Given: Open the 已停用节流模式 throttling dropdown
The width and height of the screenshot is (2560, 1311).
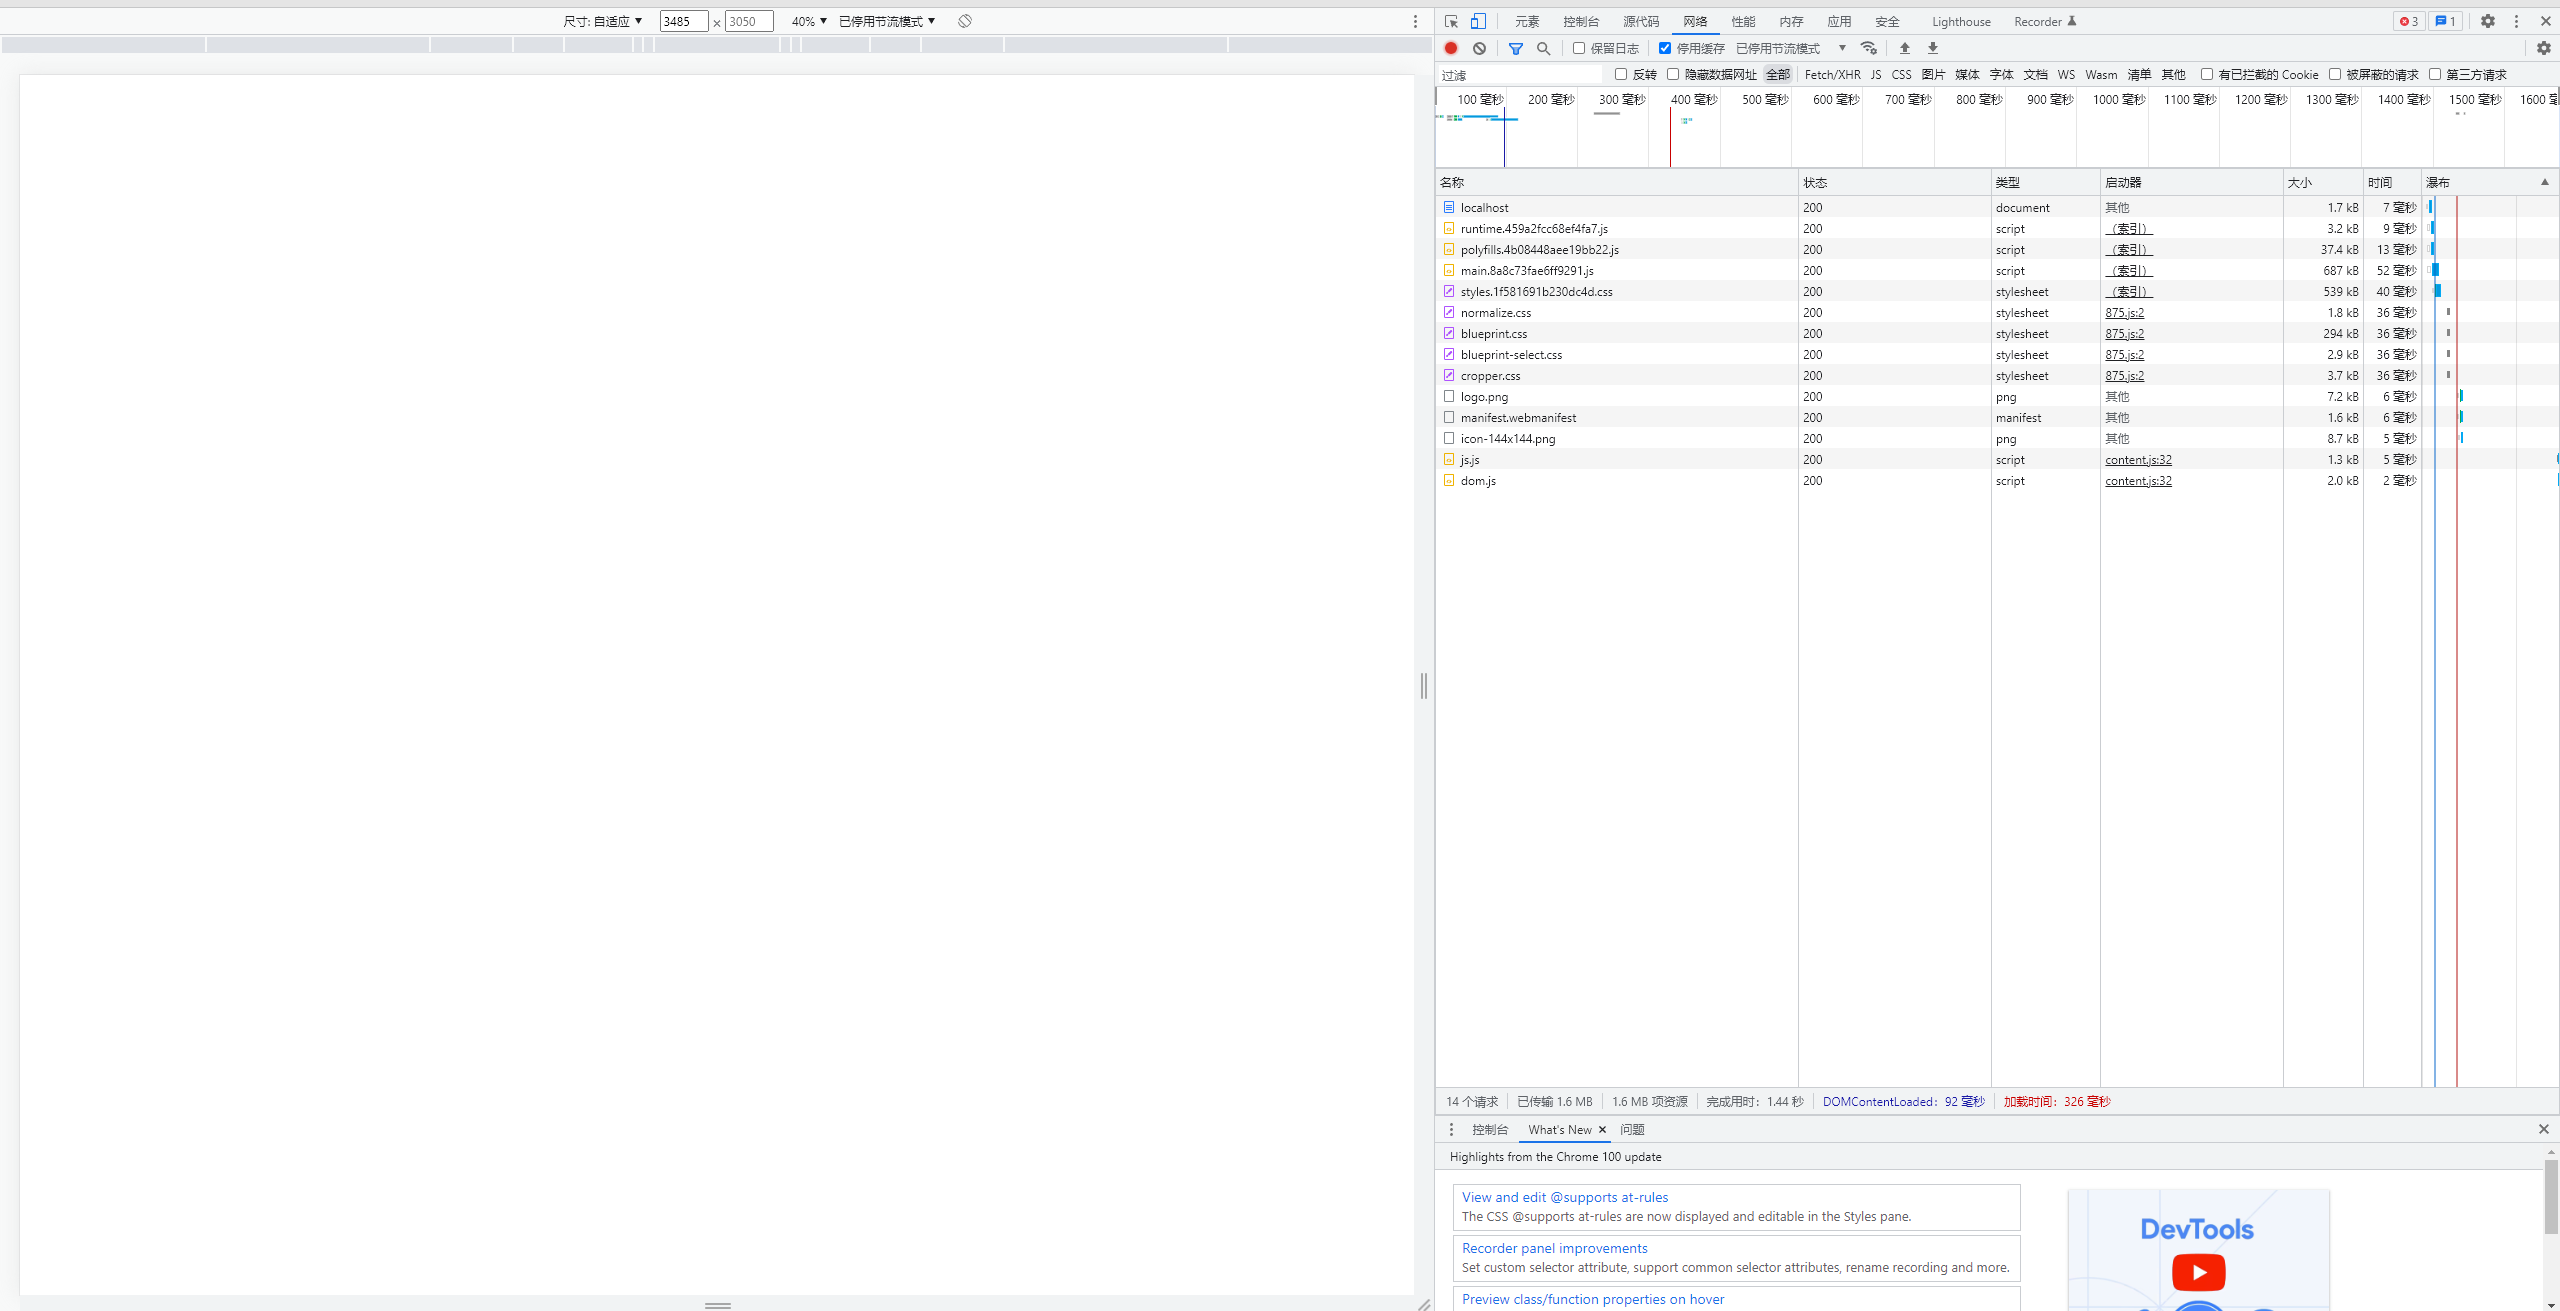Looking at the screenshot, I should click(x=884, y=21).
